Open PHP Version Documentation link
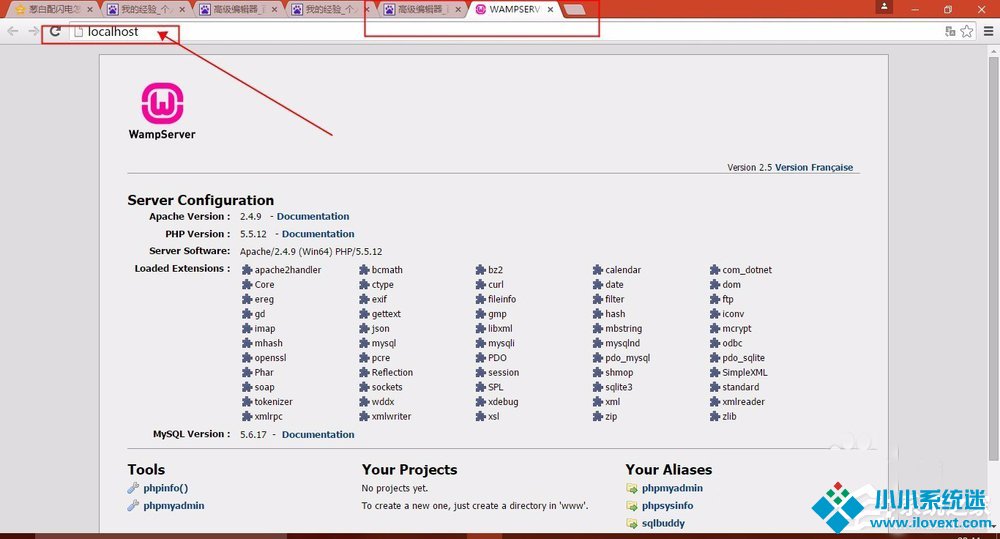1000x539 pixels. [x=318, y=234]
